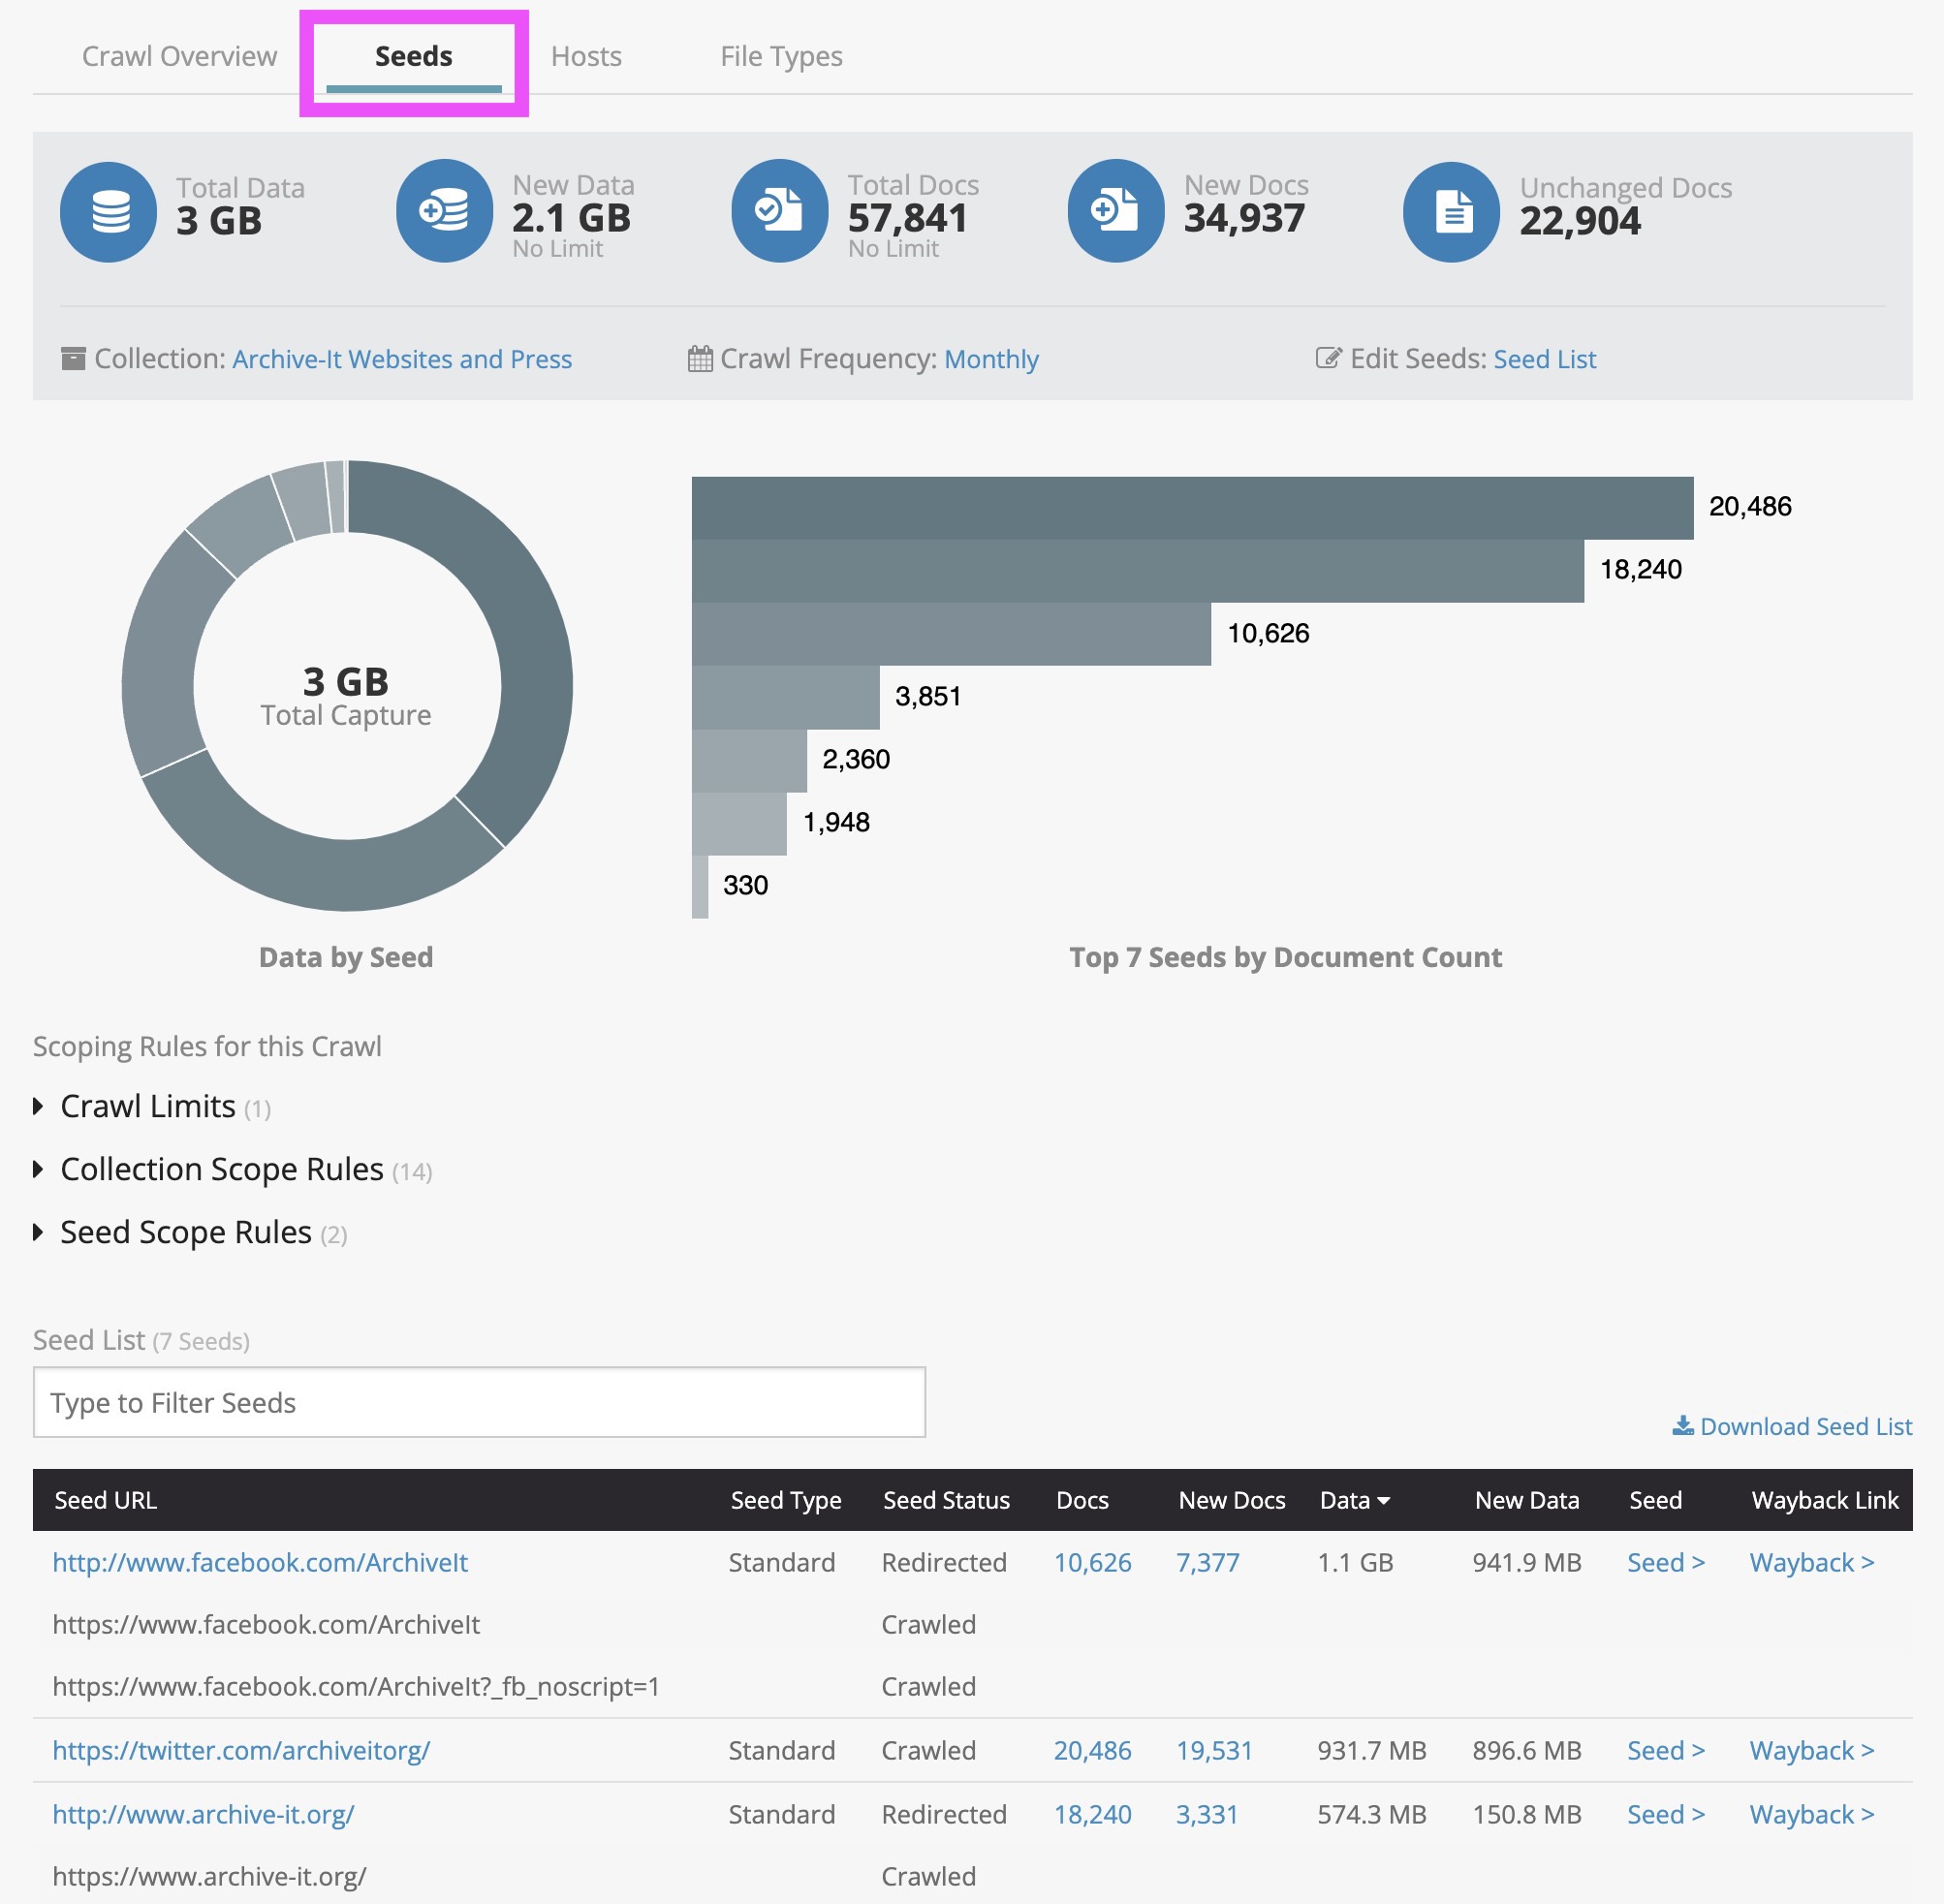Viewport: 1944px width, 1904px height.
Task: Click the New Data plus-database icon
Action: coord(444,211)
